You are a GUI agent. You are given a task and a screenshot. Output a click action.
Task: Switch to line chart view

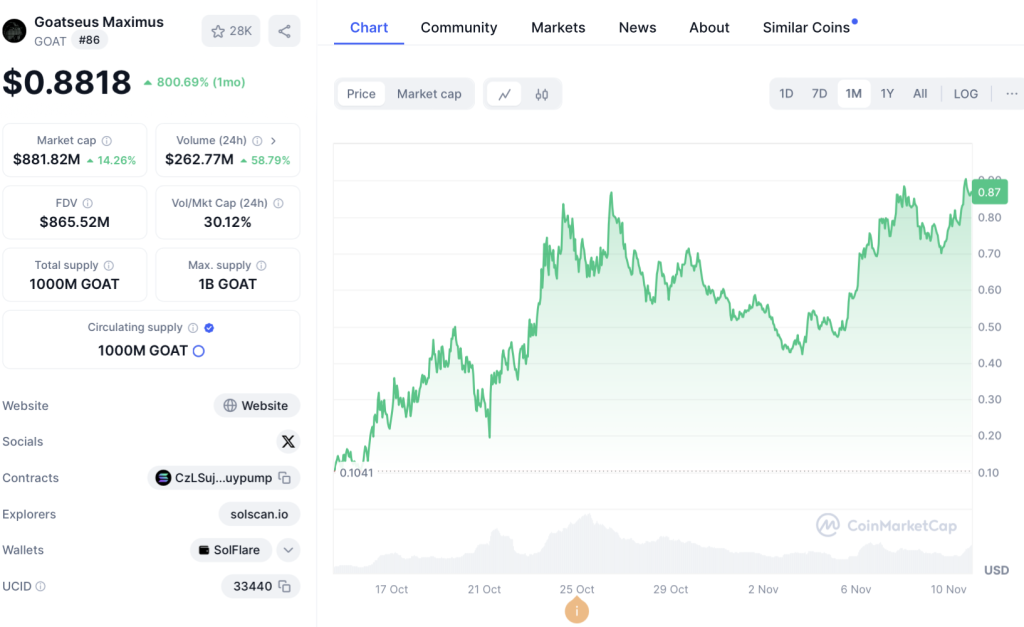click(504, 94)
